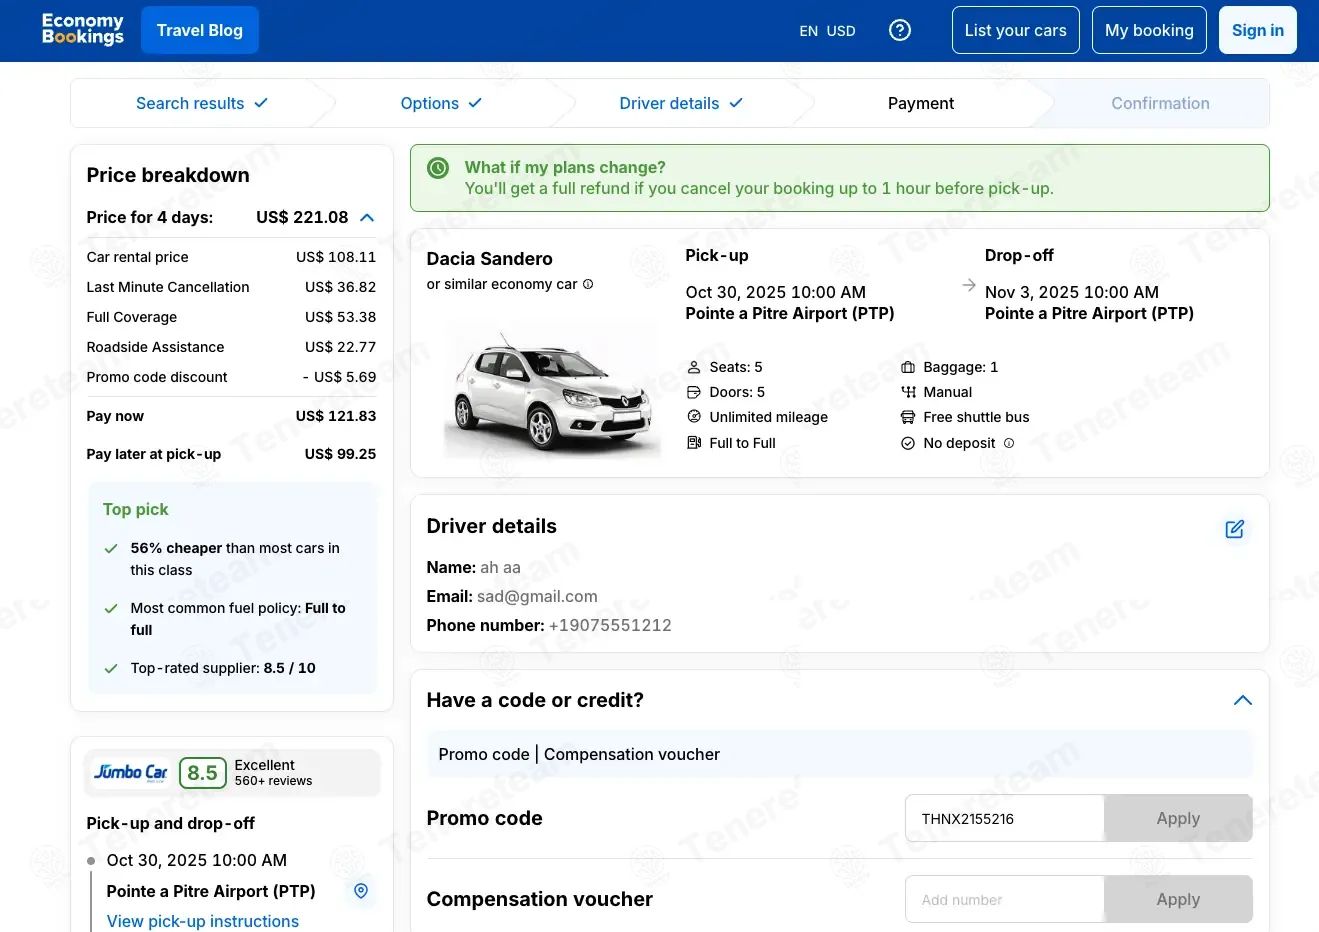The height and width of the screenshot is (932, 1319).
Task: Click the compensation voucher number field
Action: [1005, 899]
